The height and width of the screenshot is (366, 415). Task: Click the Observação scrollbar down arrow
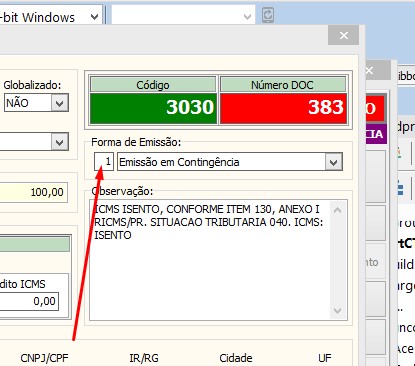click(337, 311)
